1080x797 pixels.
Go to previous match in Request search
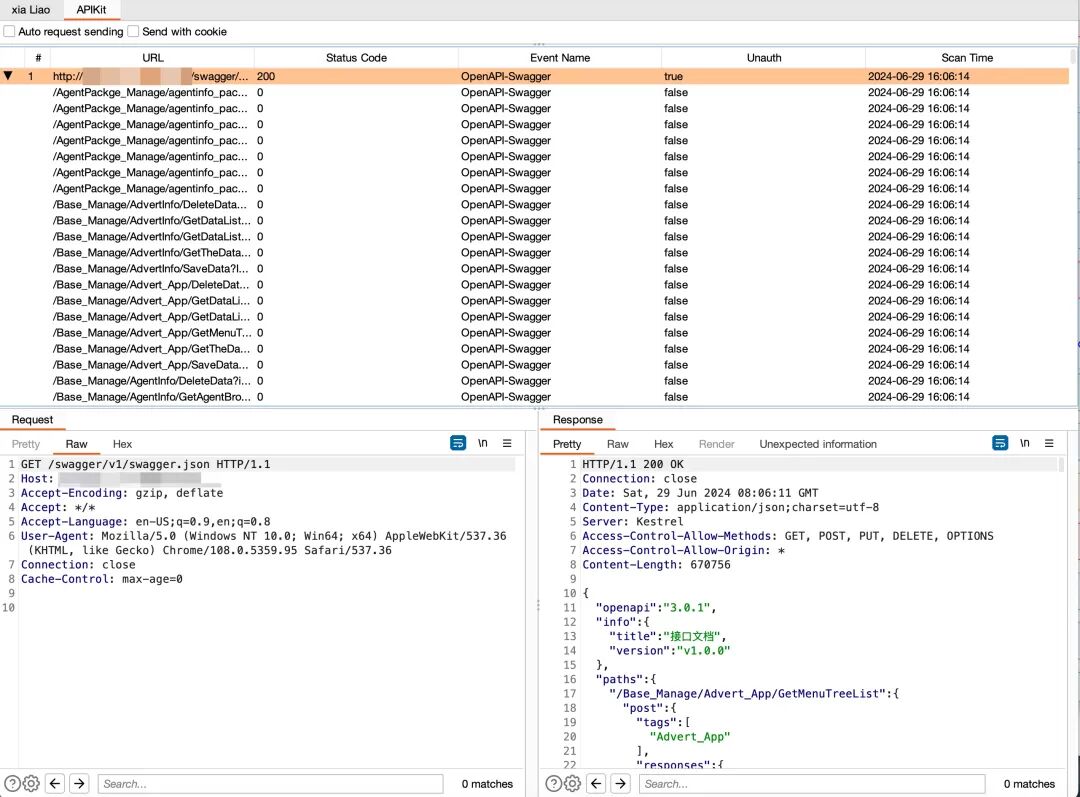[x=56, y=784]
